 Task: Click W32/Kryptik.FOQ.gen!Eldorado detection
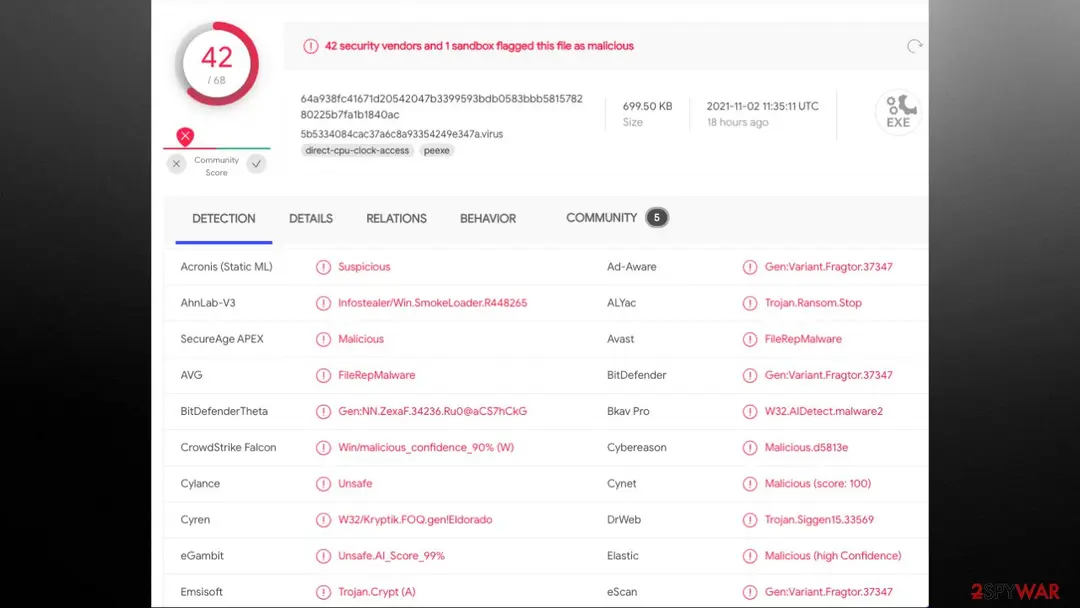coord(415,520)
